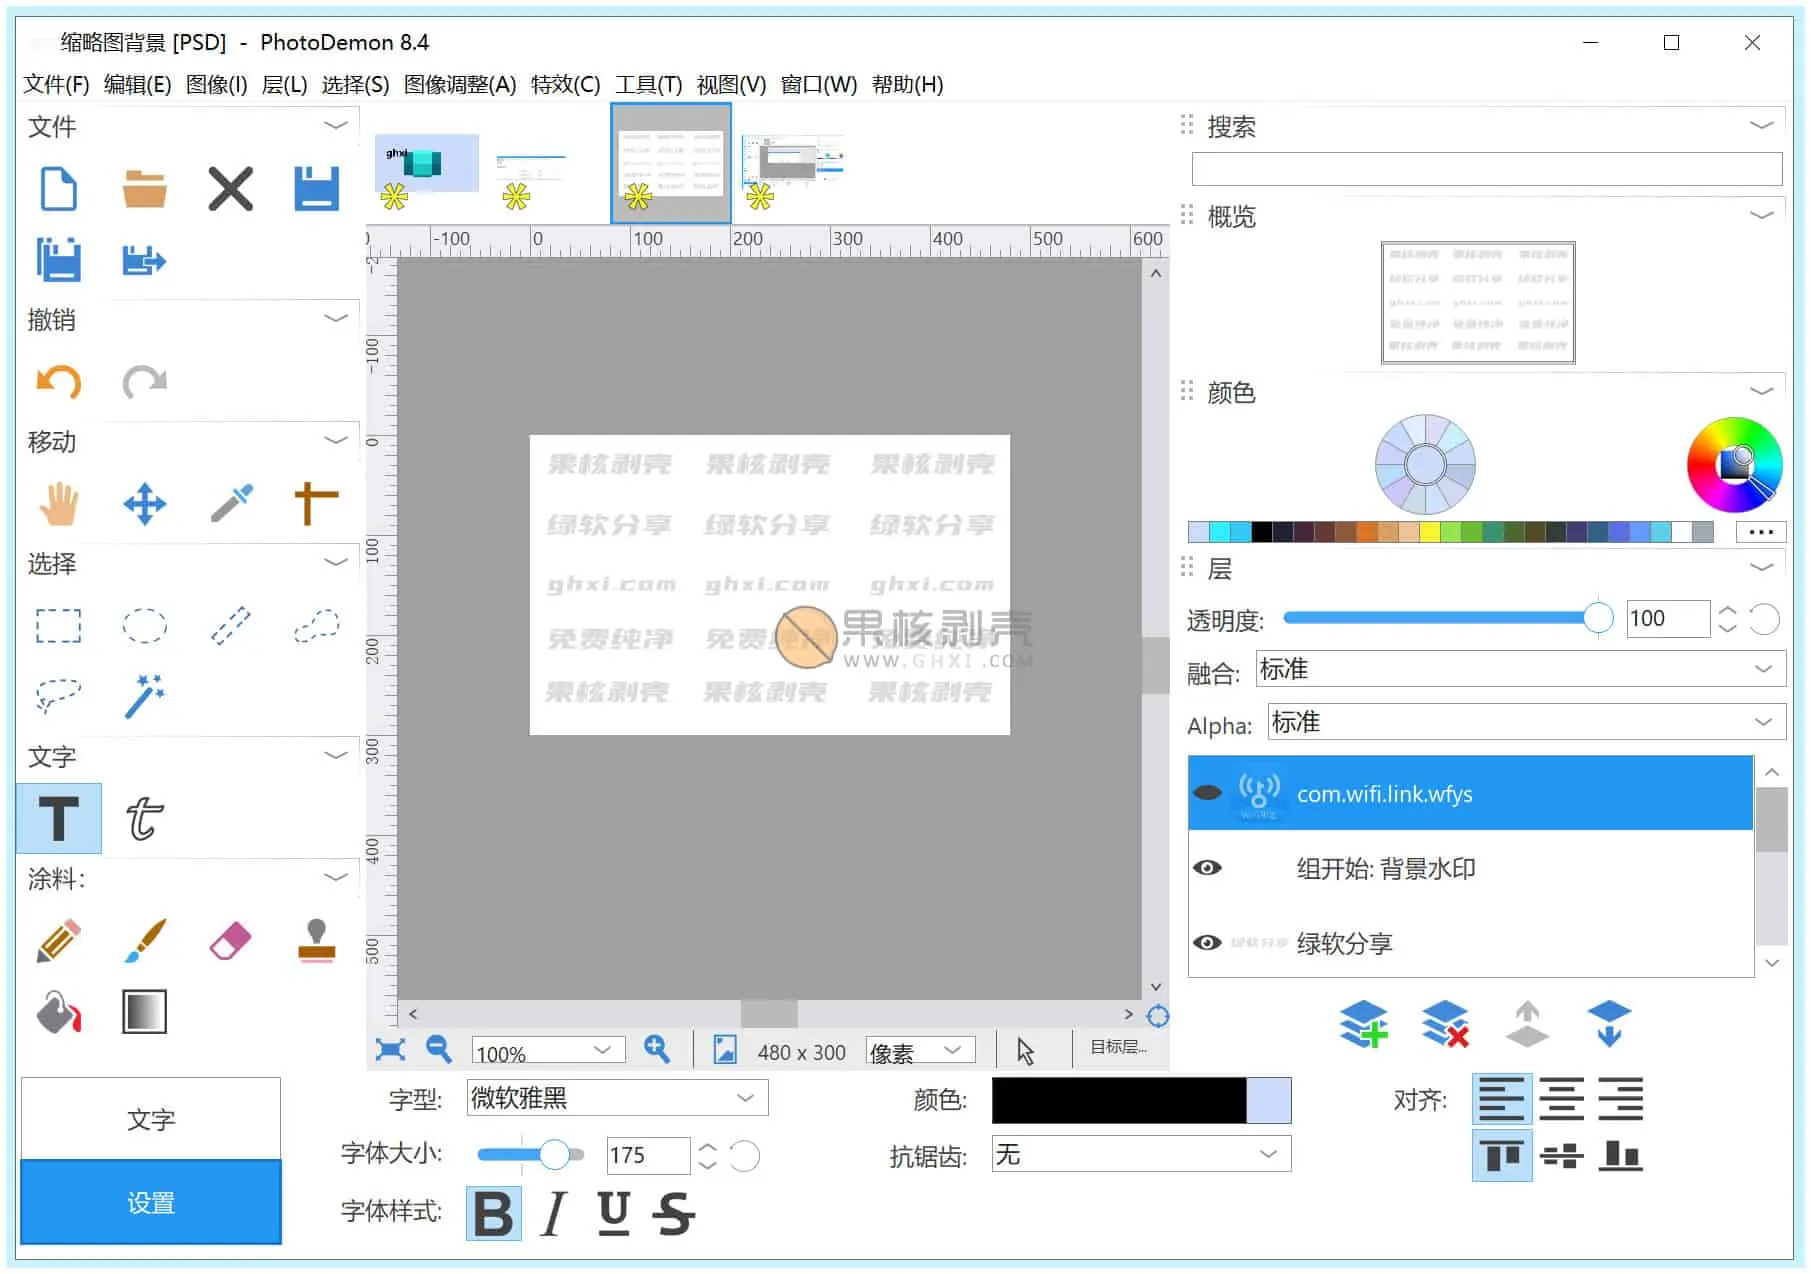Collapse the 选择 tool section
Viewport: 1811px width, 1274px height.
[x=336, y=562]
